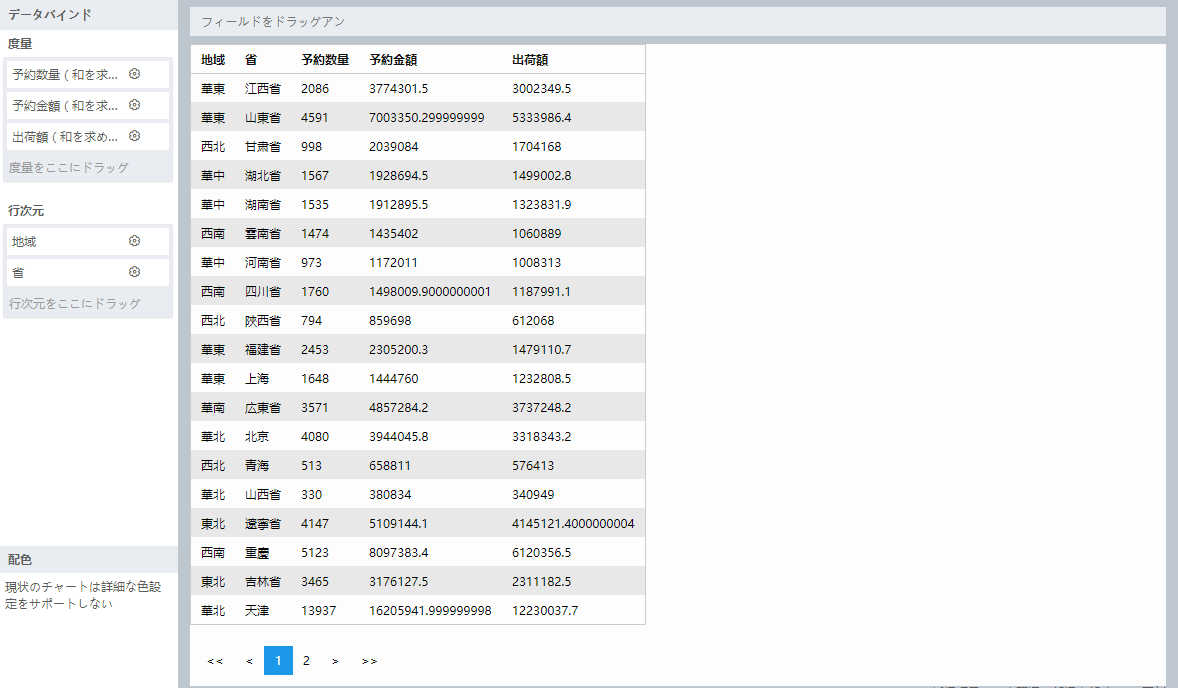Click the value 380834

(390, 494)
